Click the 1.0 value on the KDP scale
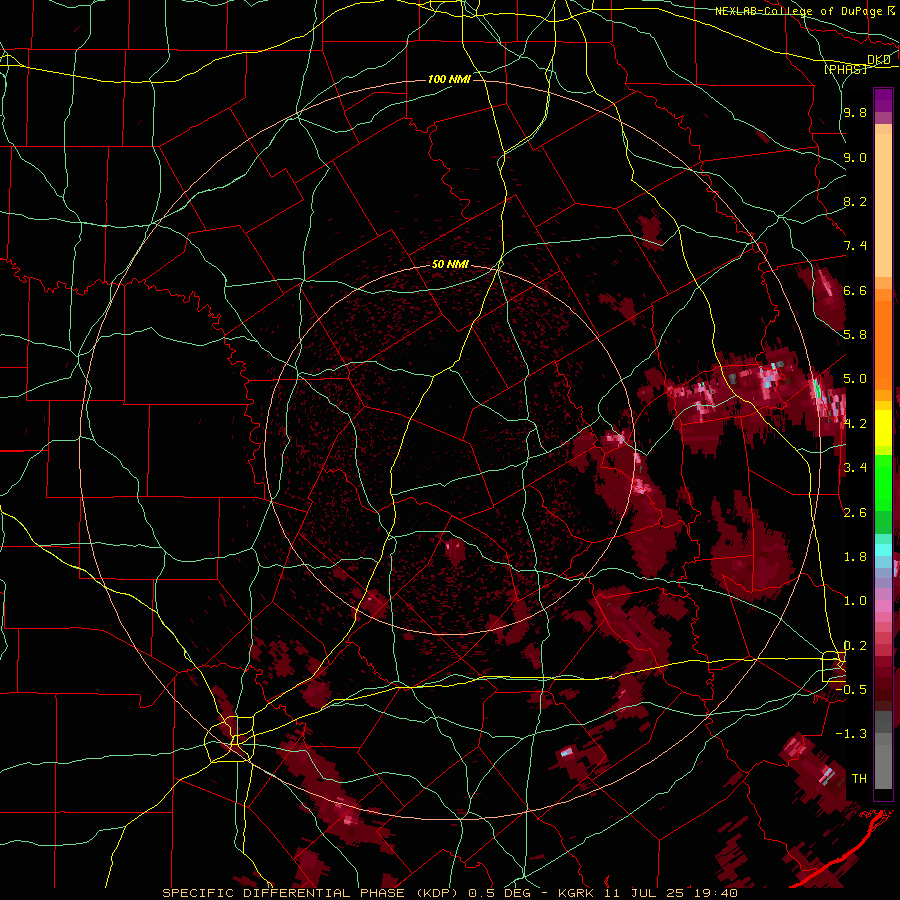The width and height of the screenshot is (900, 900). (x=855, y=601)
